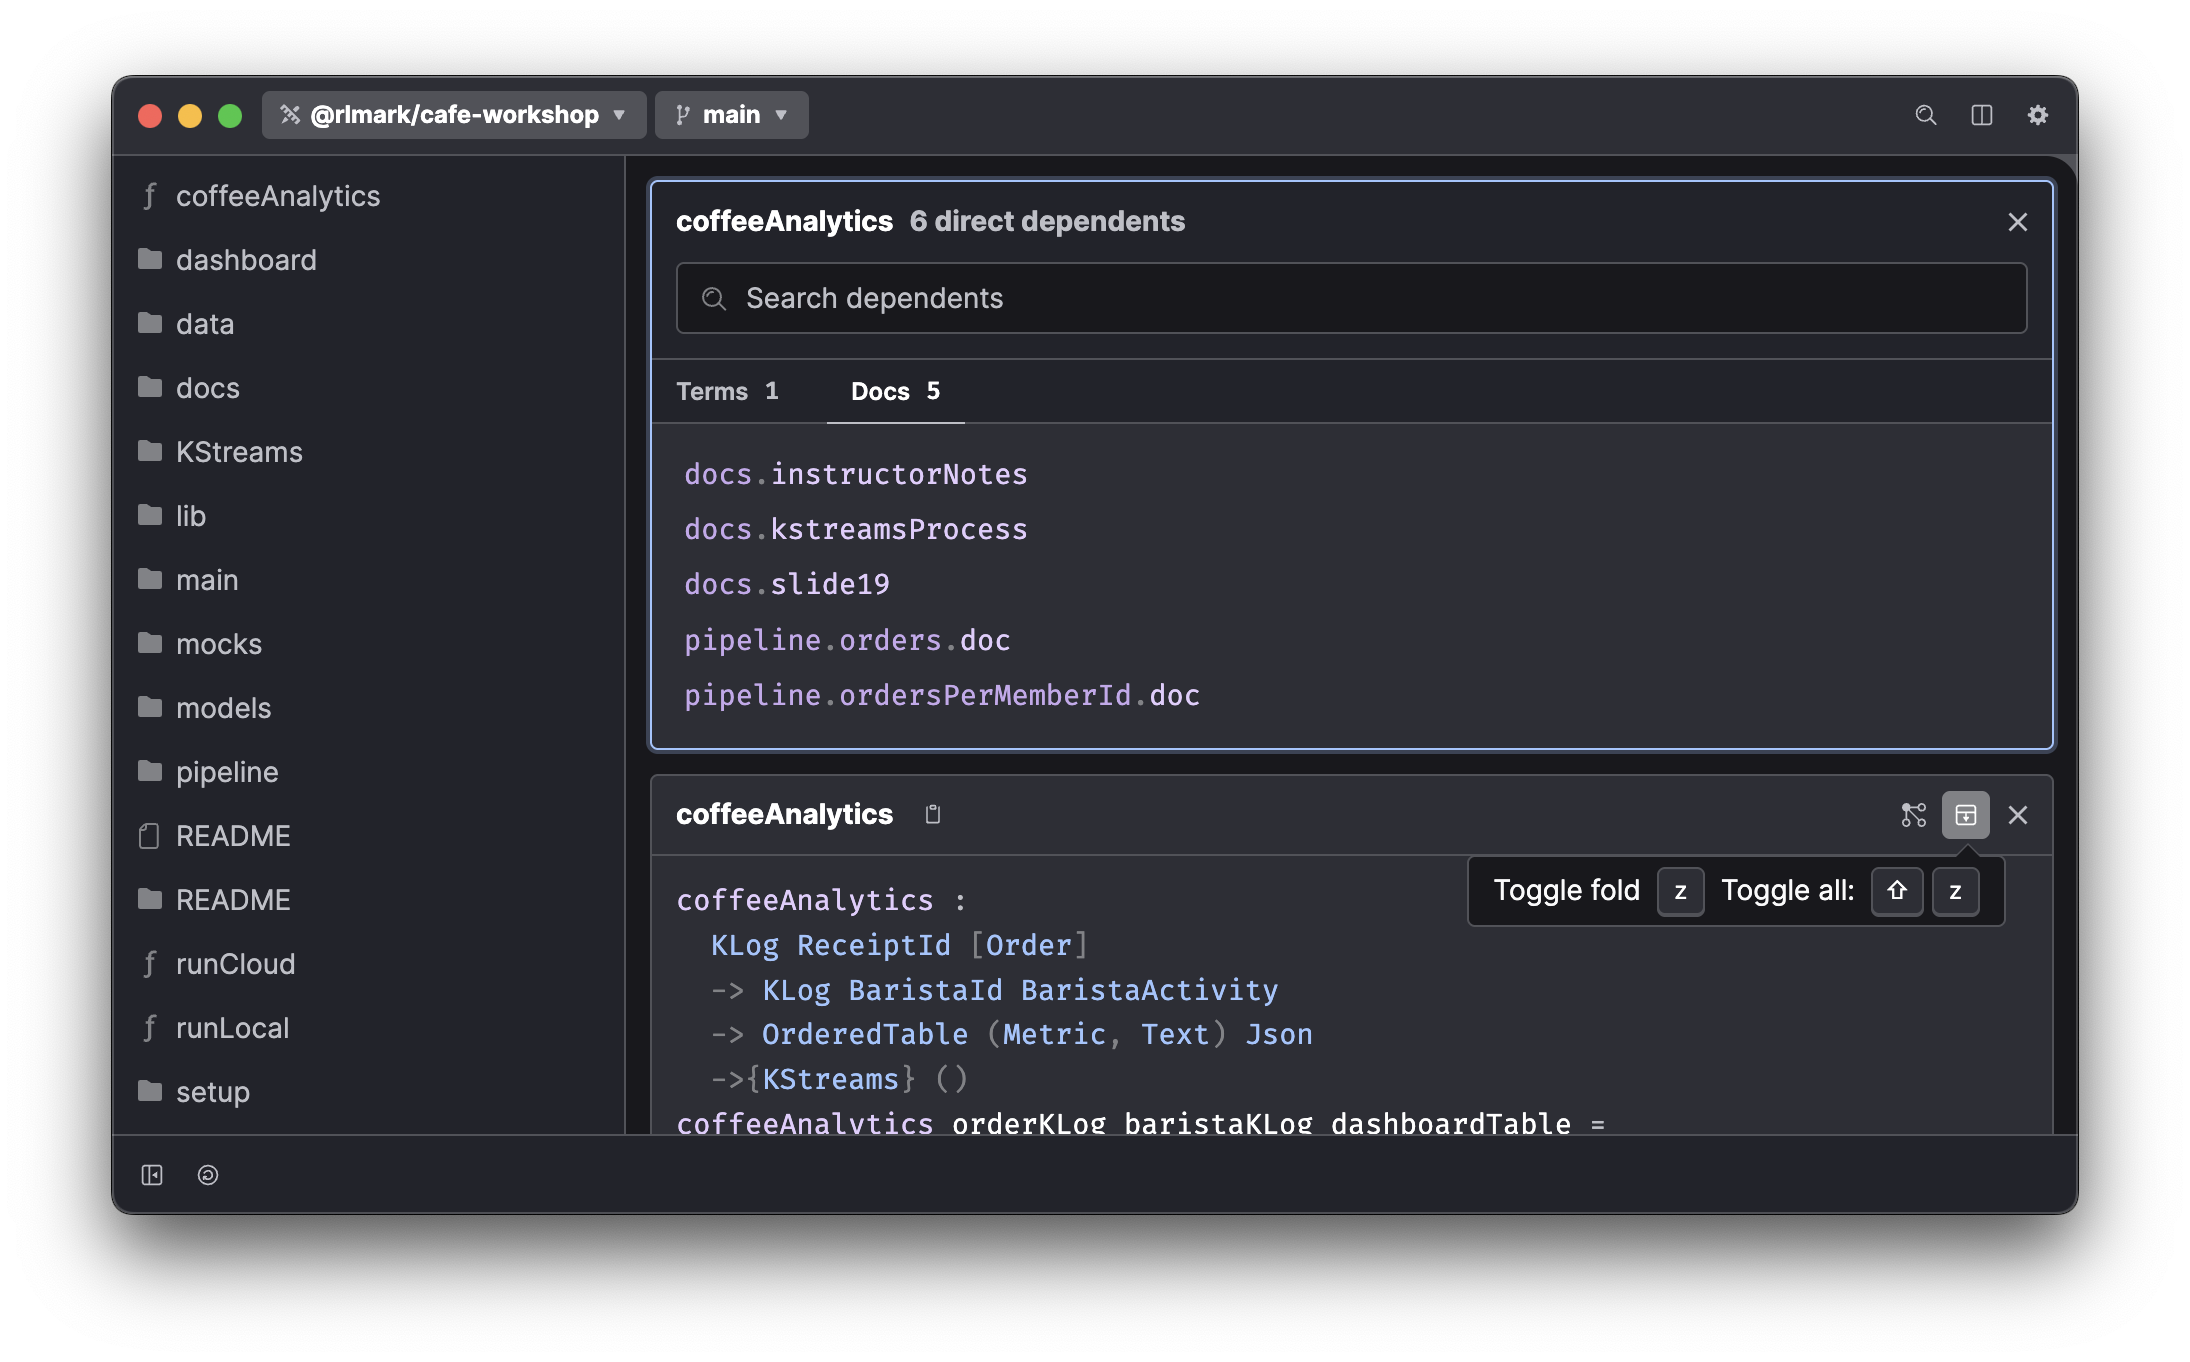Open the main branch dropdown
Viewport: 2190px width, 1362px height.
731,115
